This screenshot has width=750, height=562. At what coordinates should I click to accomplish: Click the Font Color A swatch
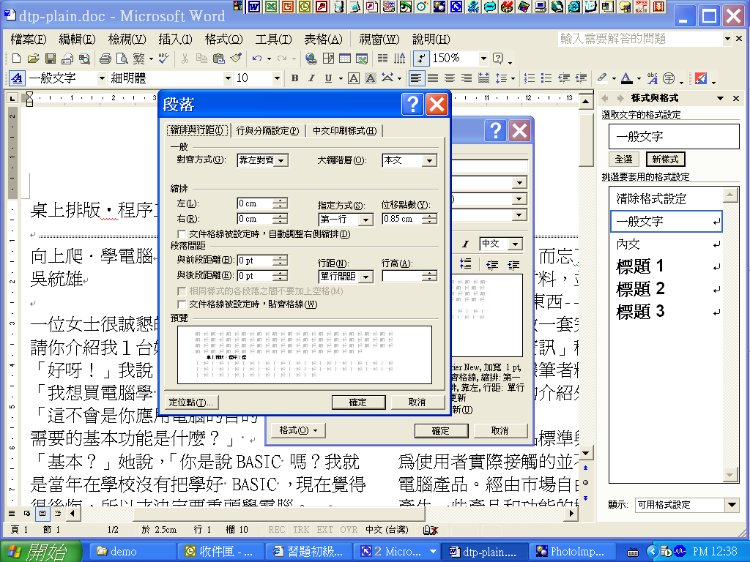pyautogui.click(x=627, y=78)
